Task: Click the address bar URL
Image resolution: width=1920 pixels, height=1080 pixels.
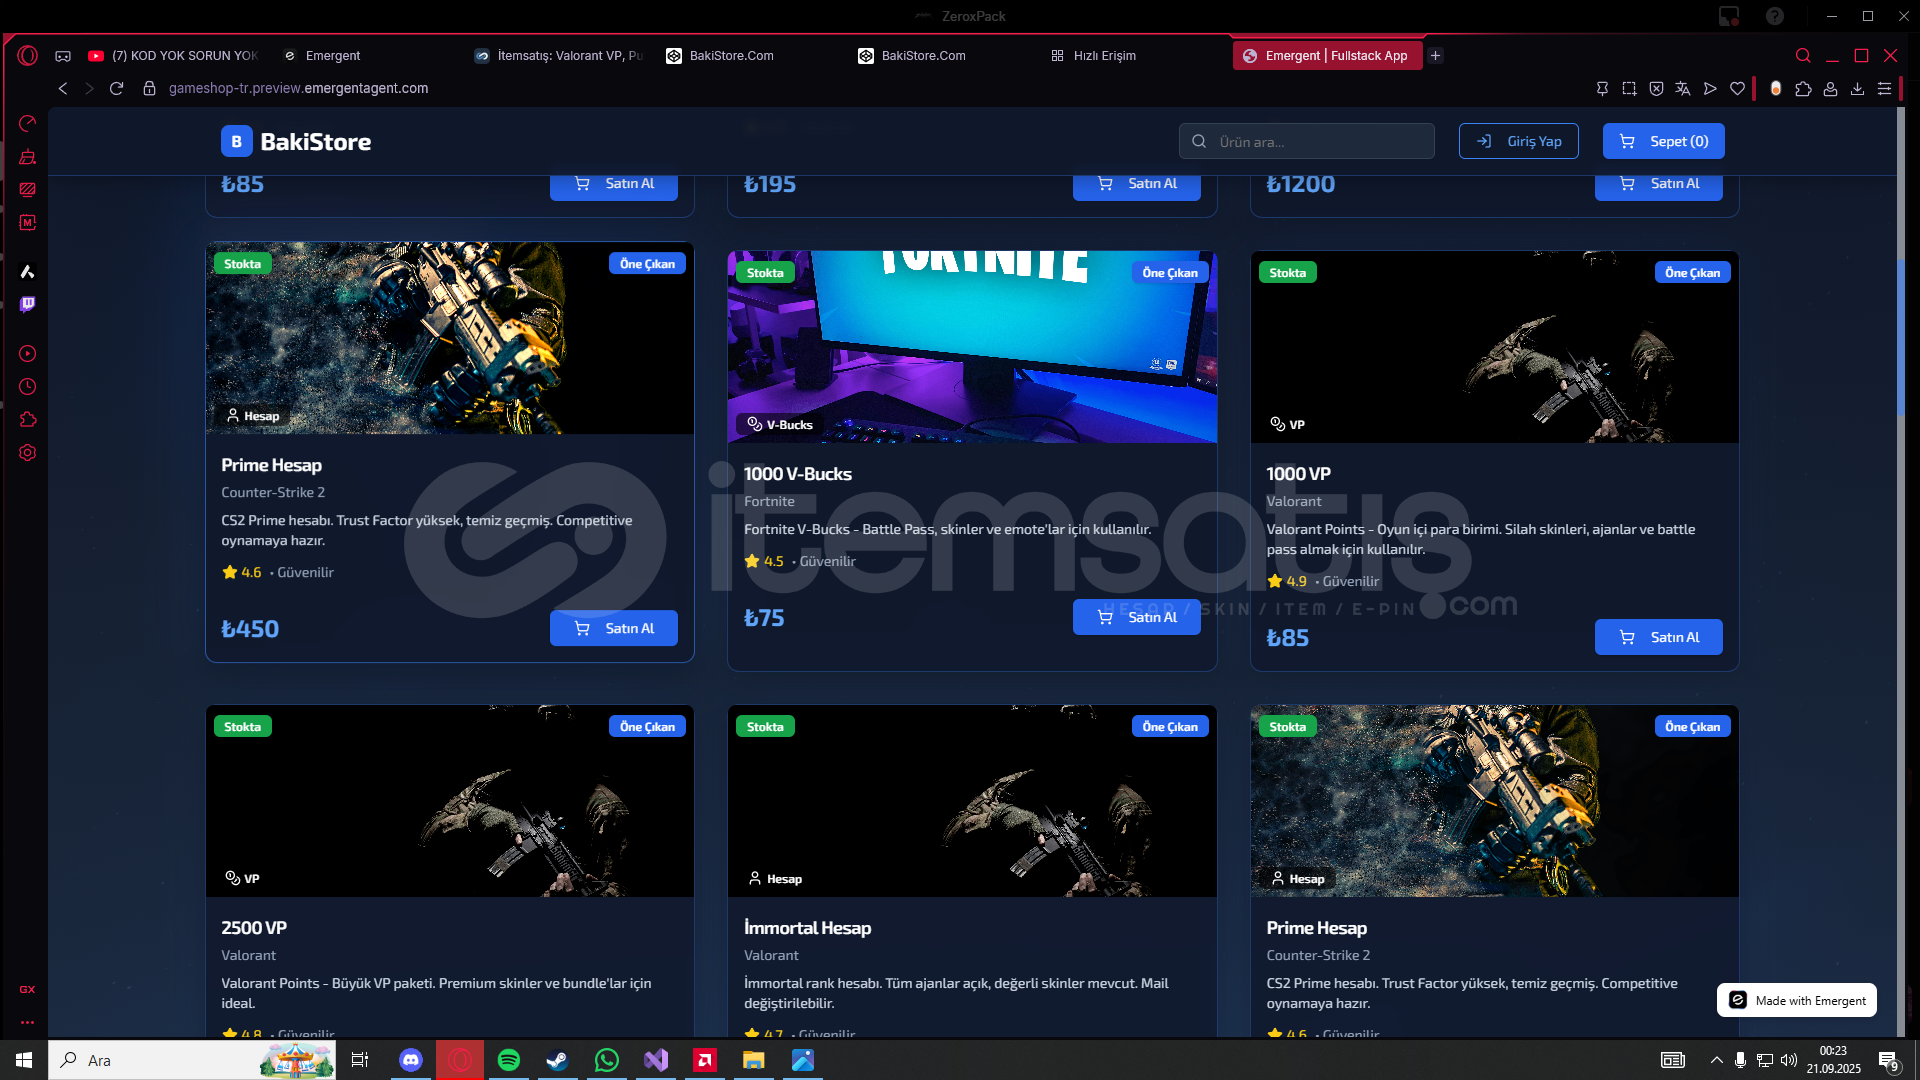Action: click(x=298, y=88)
